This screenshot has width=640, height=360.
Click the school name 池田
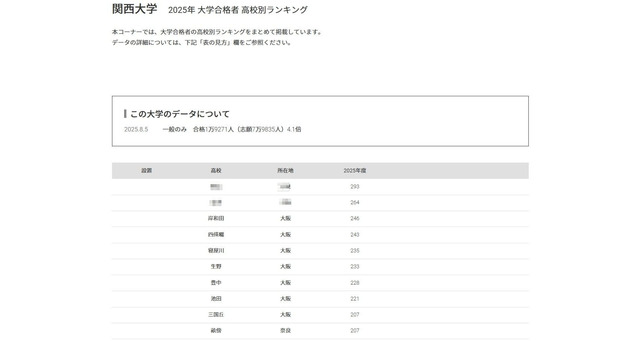(x=216, y=299)
